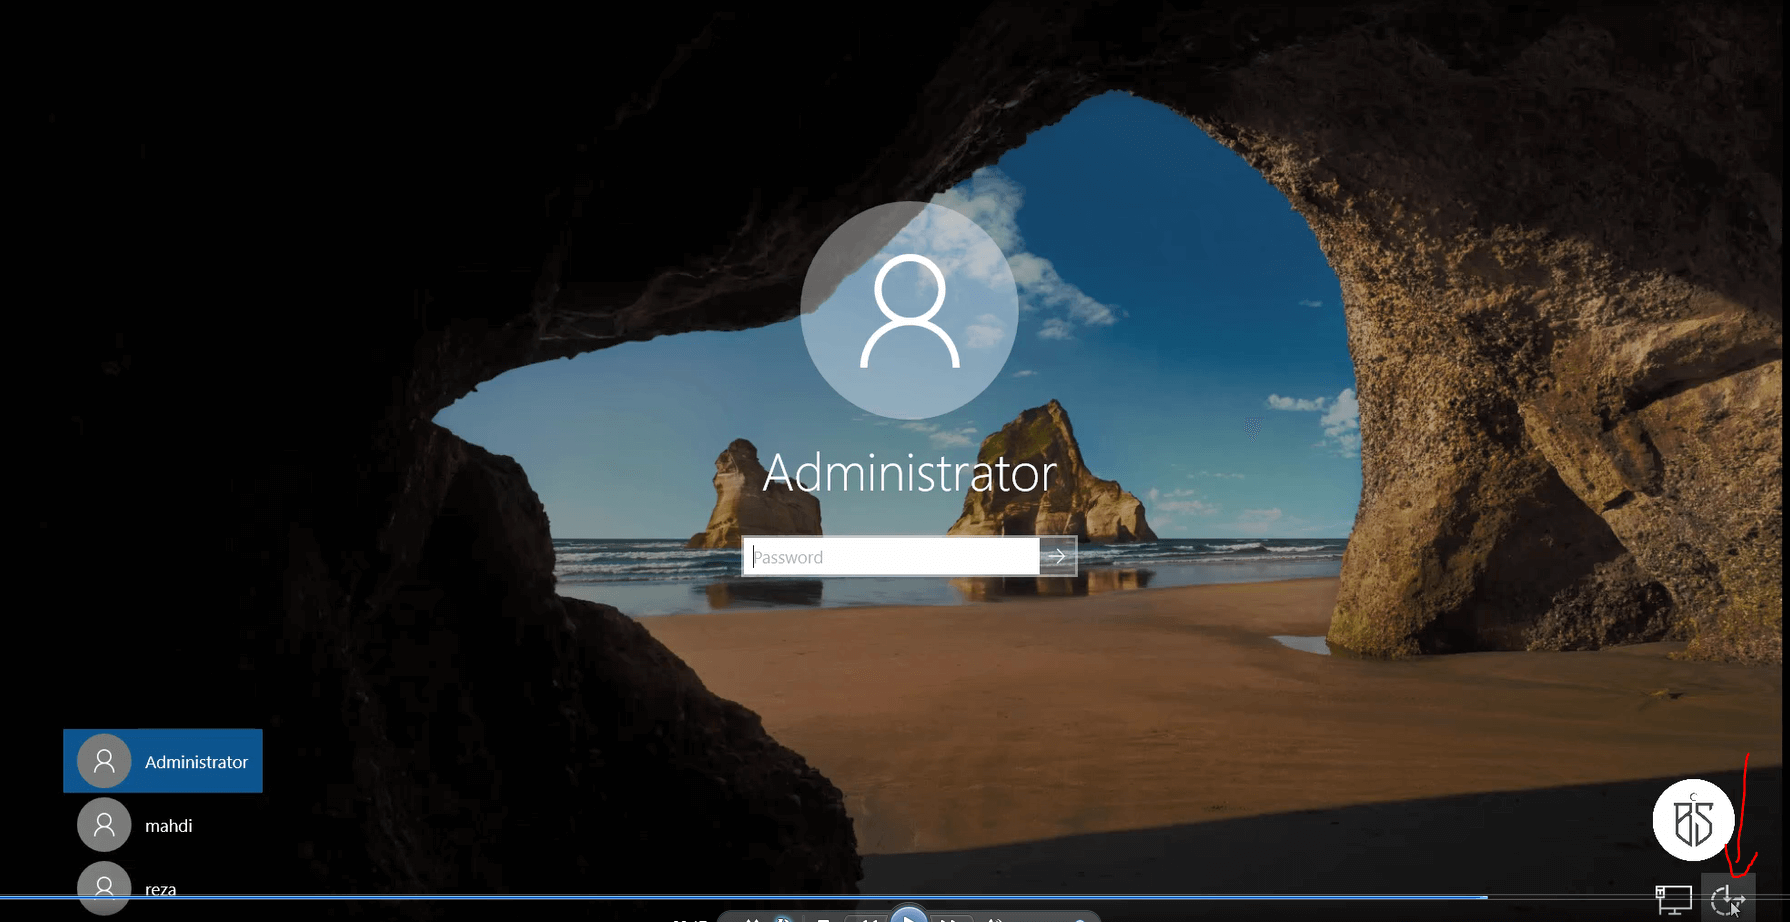Switch to the reza user name
Viewport: 1790px width, 922px height.
[160, 889]
